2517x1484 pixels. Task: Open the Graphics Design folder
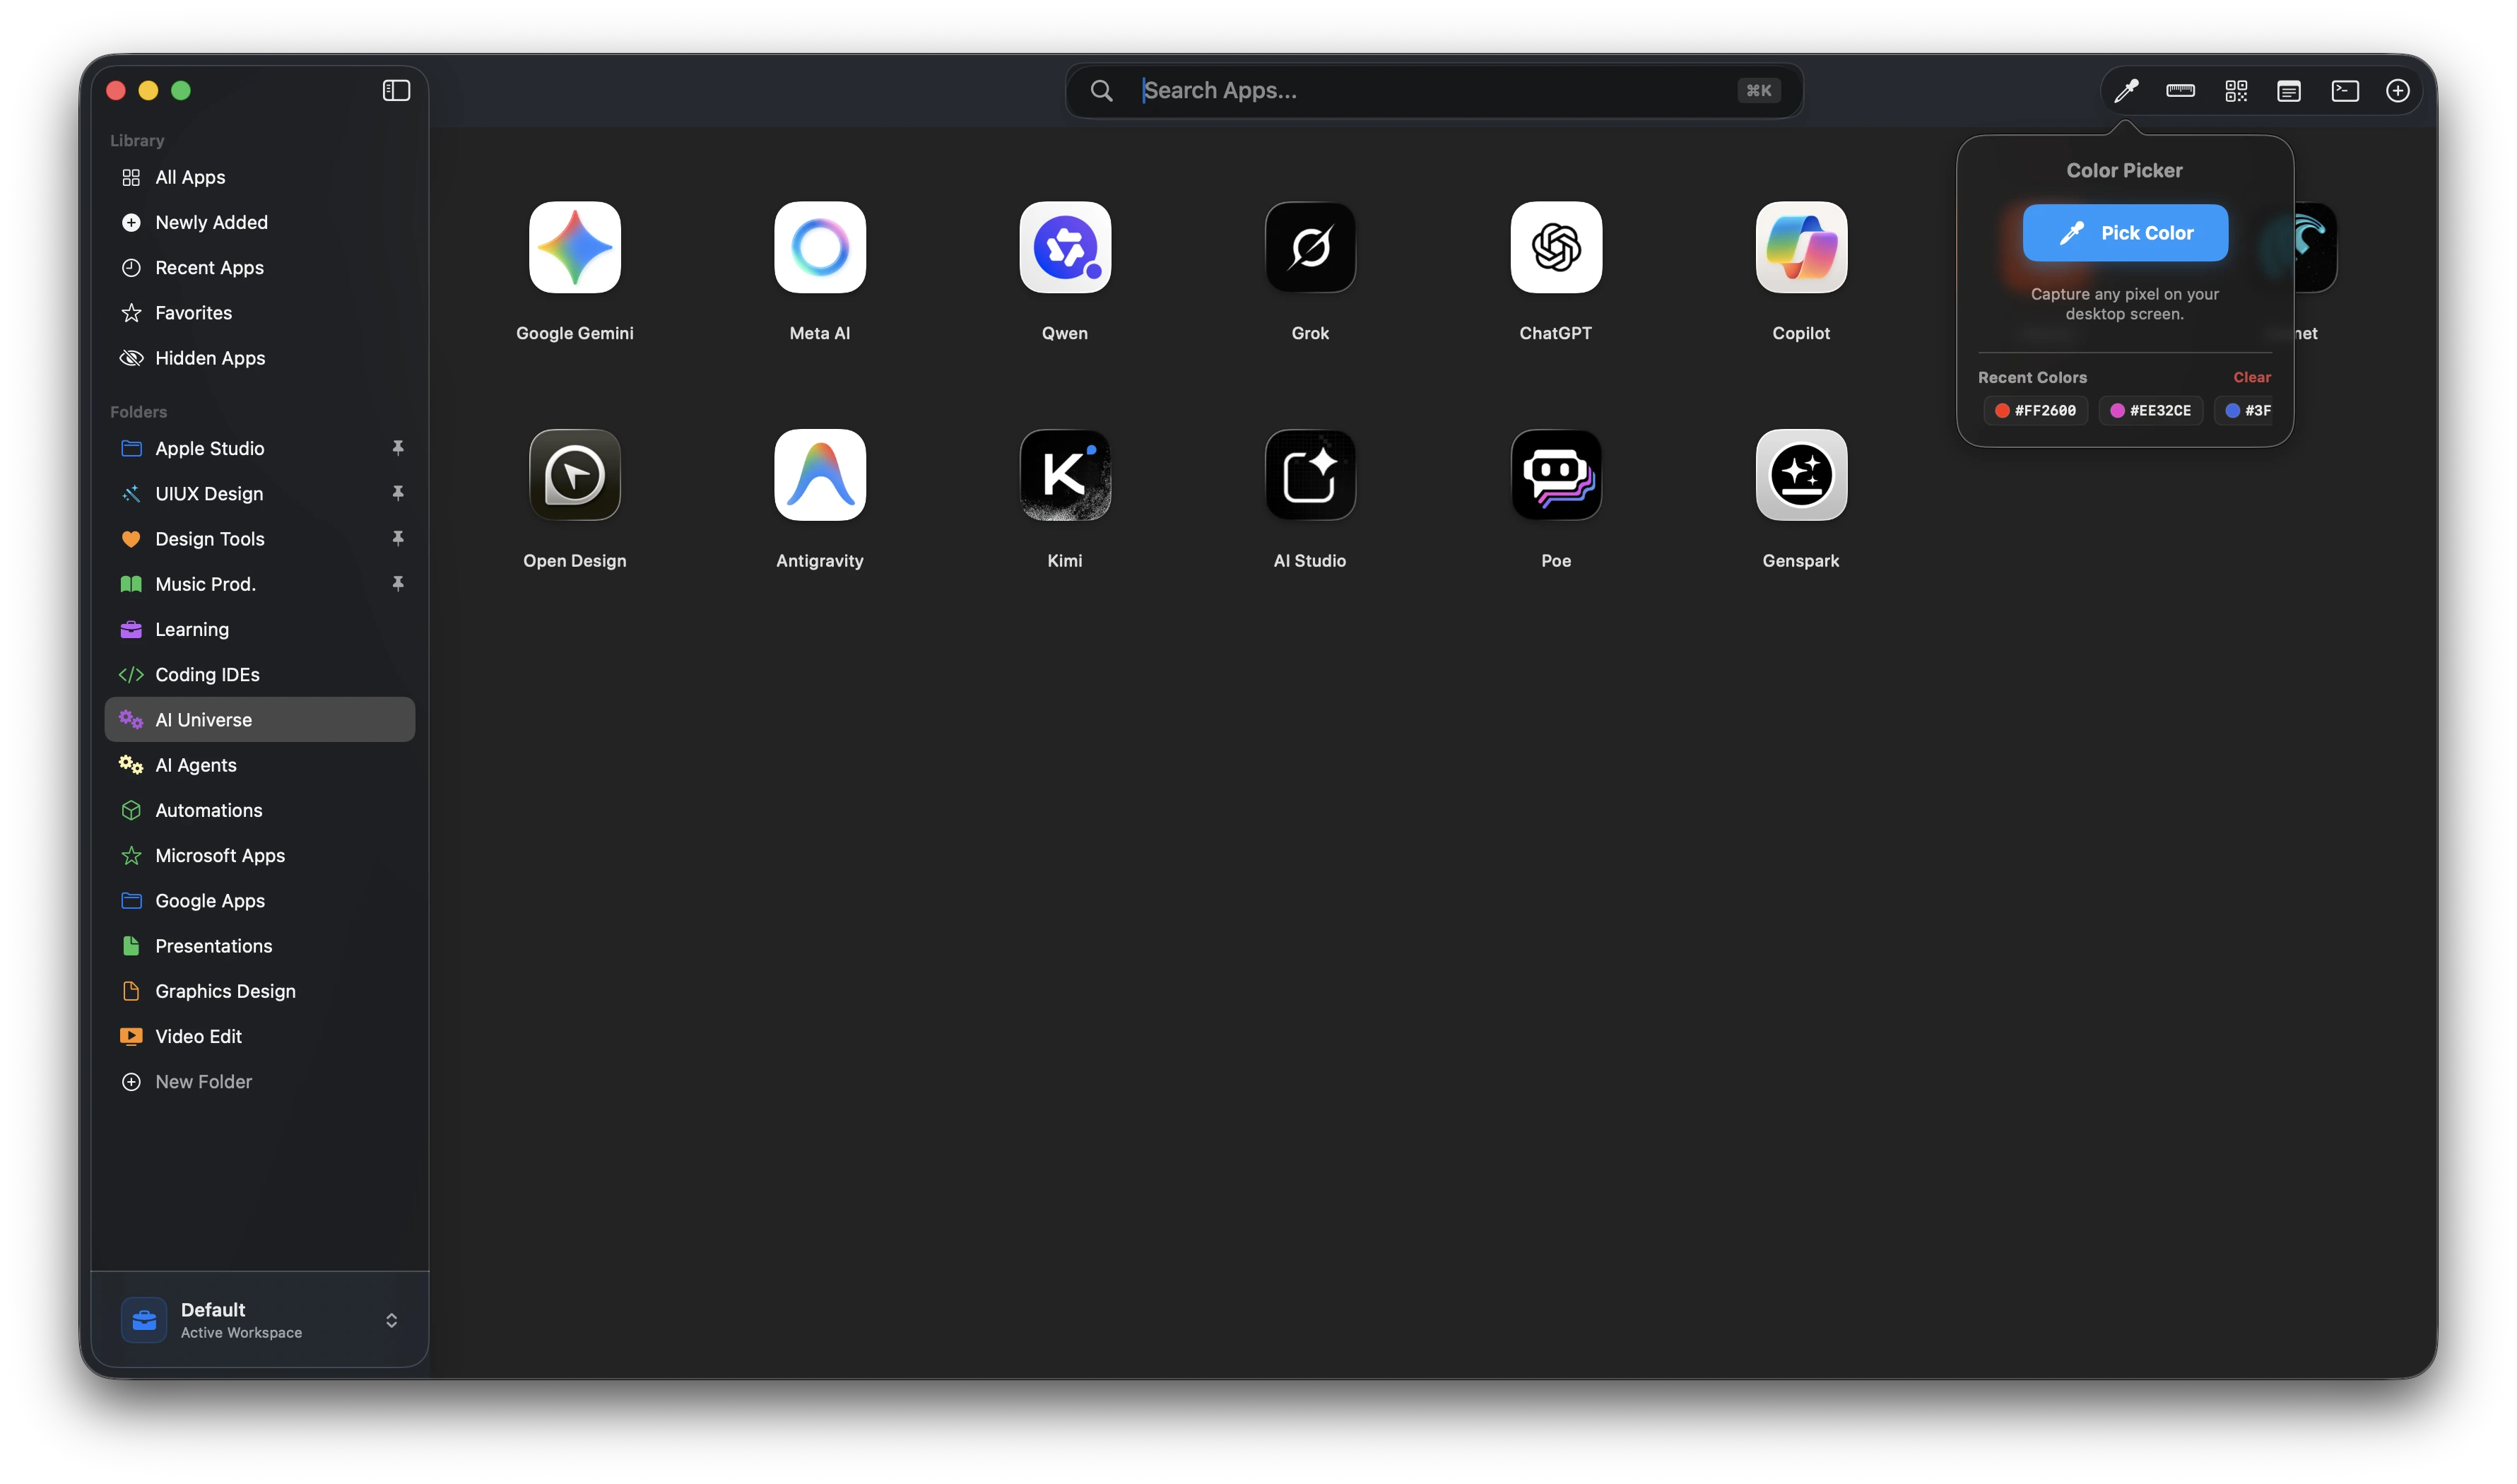tap(260, 991)
